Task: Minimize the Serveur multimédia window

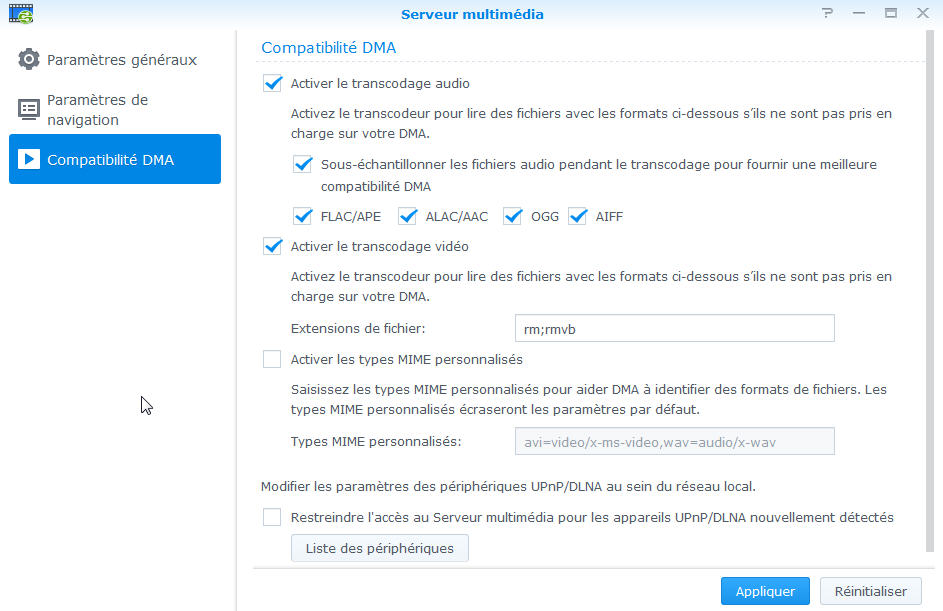Action: click(859, 13)
